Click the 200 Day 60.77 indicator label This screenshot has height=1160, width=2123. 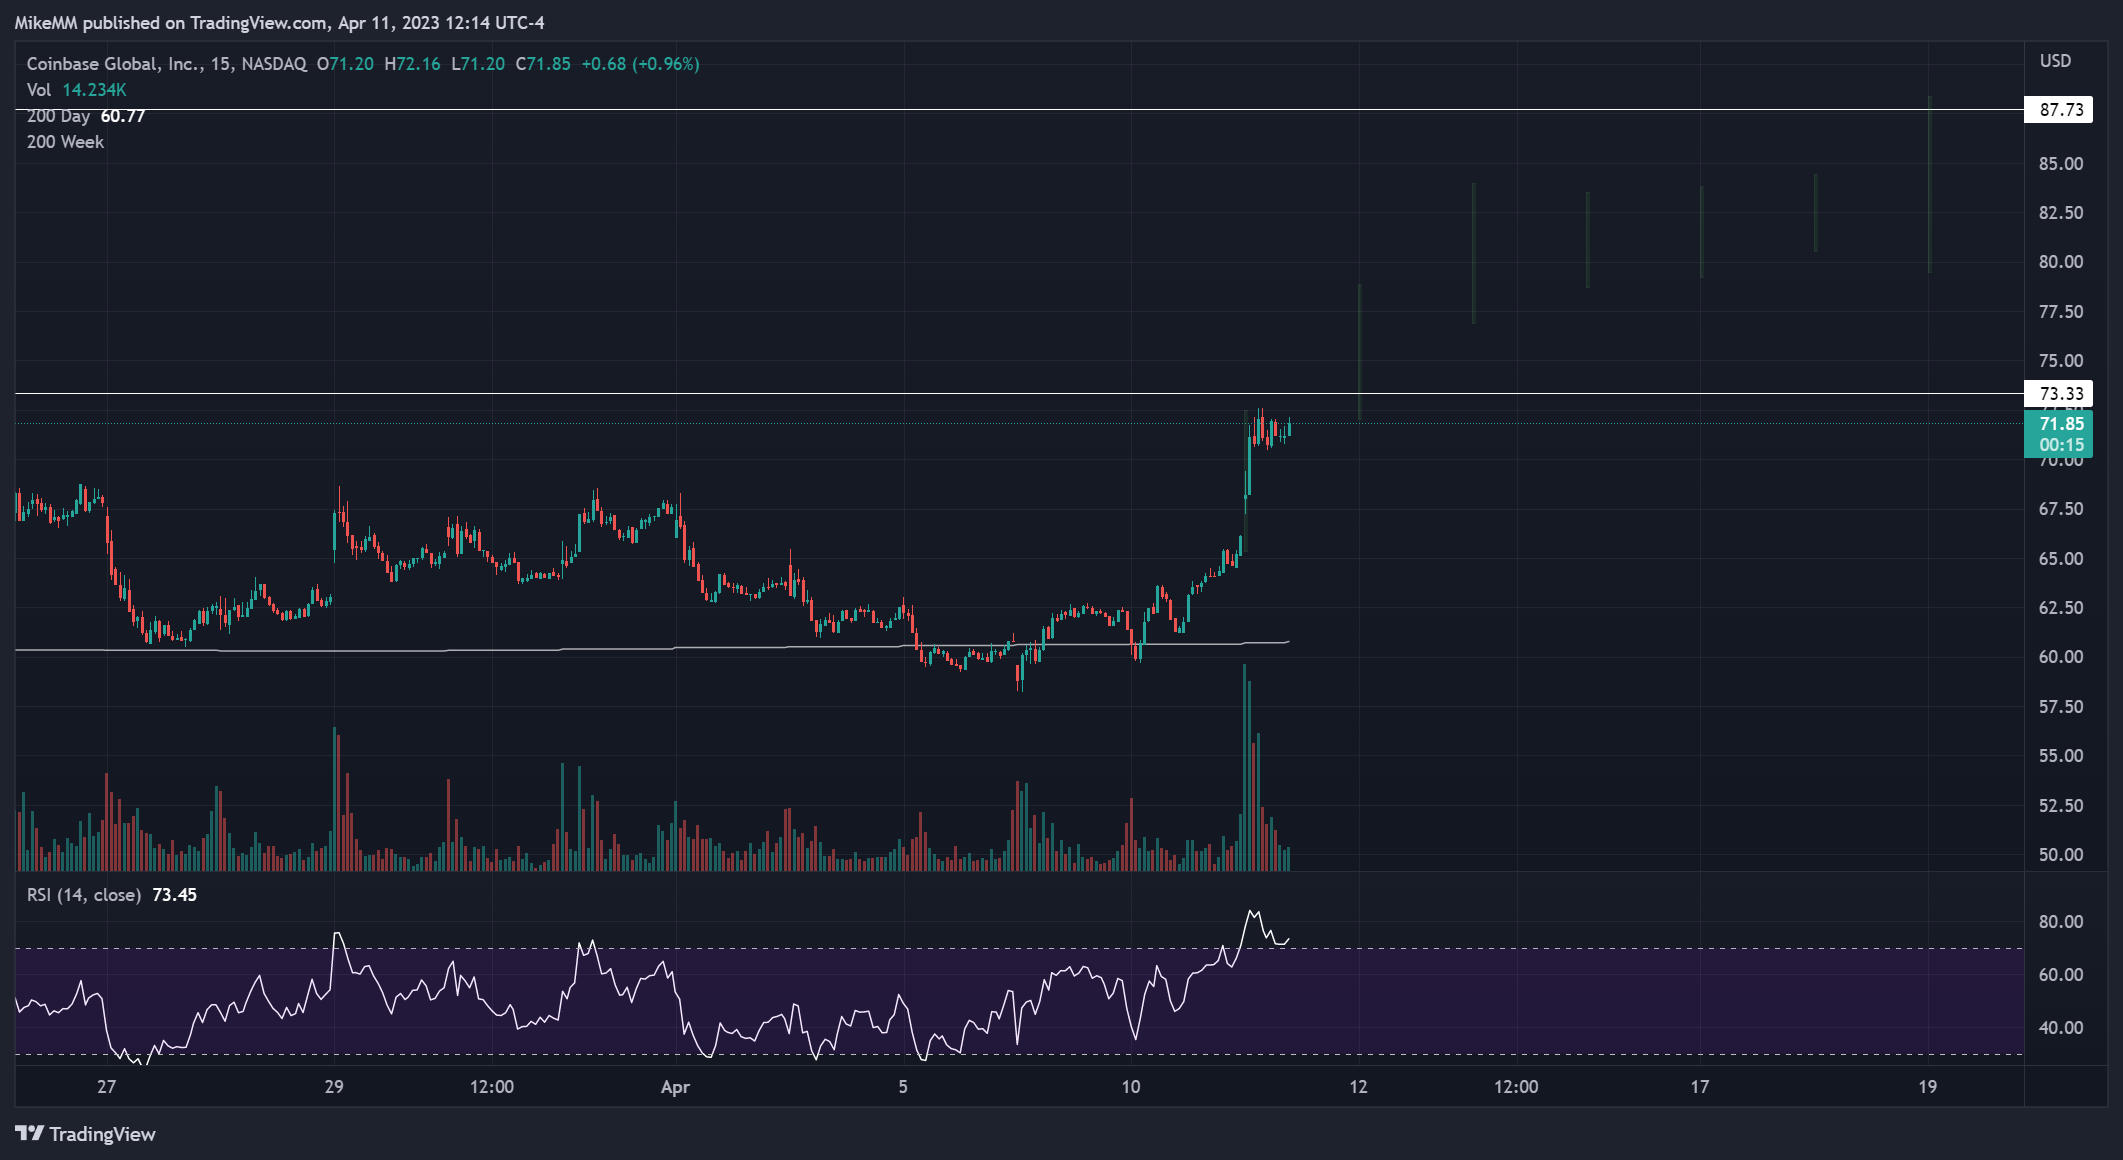point(86,116)
